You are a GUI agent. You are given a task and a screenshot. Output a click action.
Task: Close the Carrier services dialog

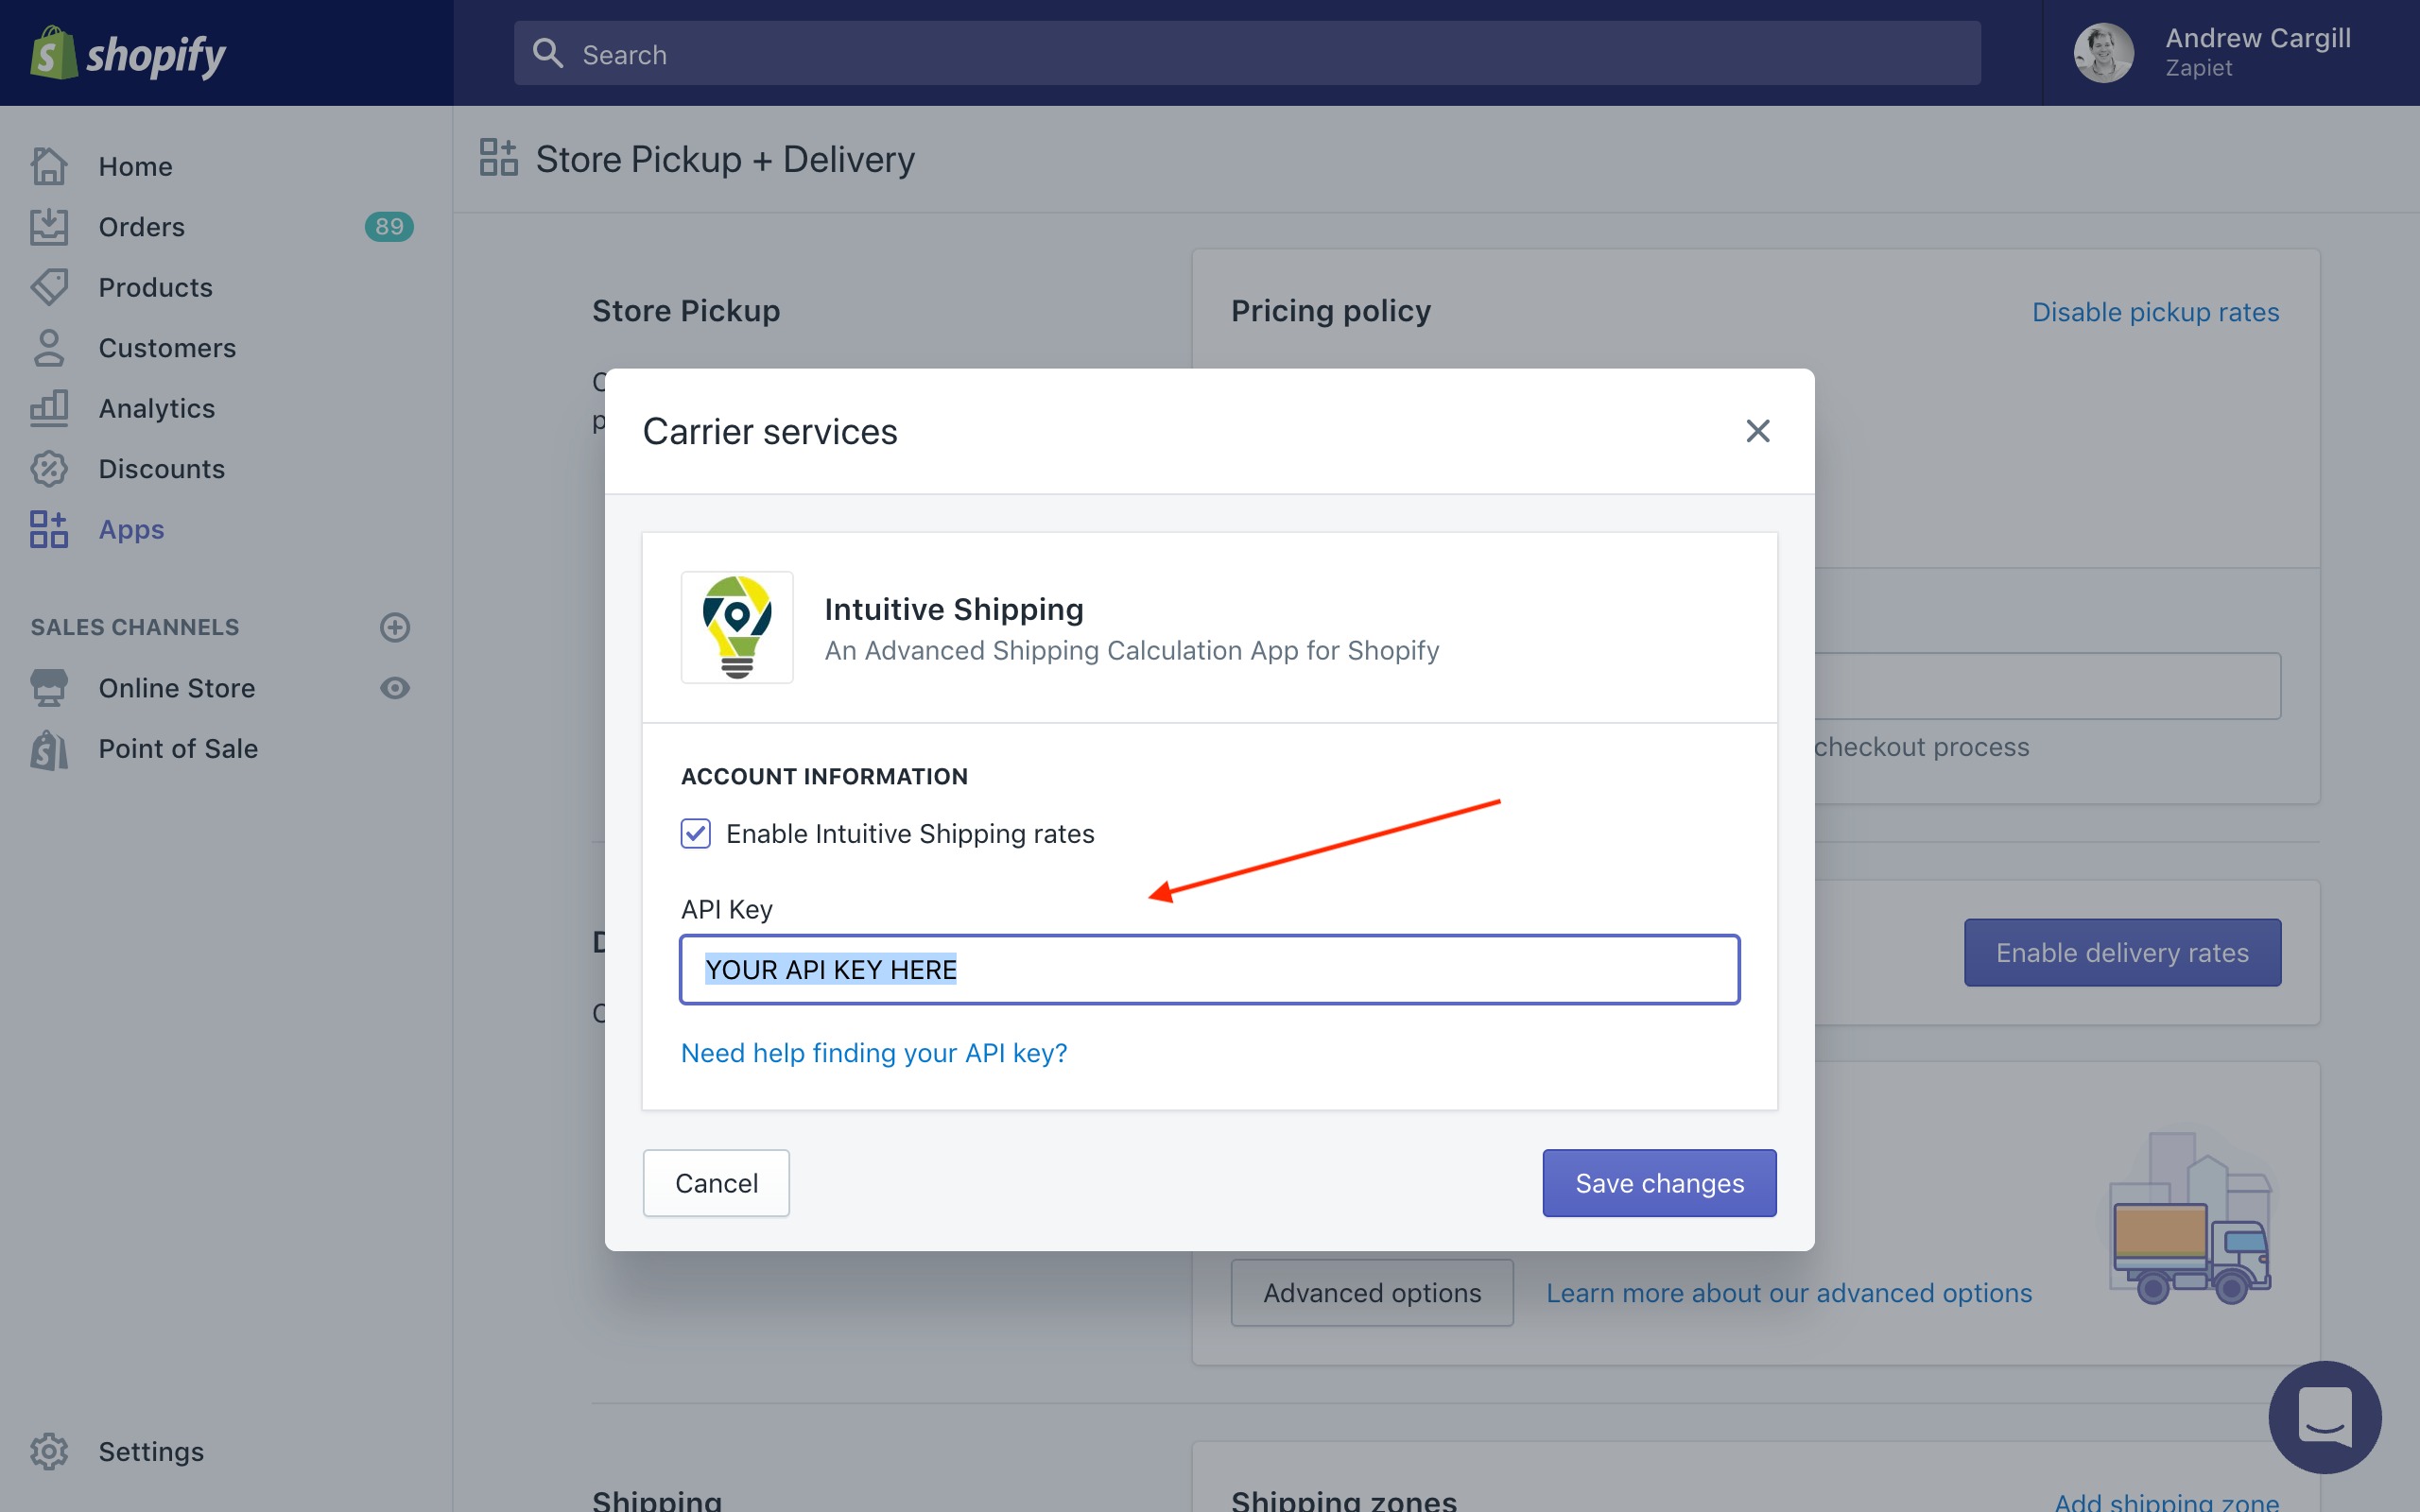point(1757,431)
